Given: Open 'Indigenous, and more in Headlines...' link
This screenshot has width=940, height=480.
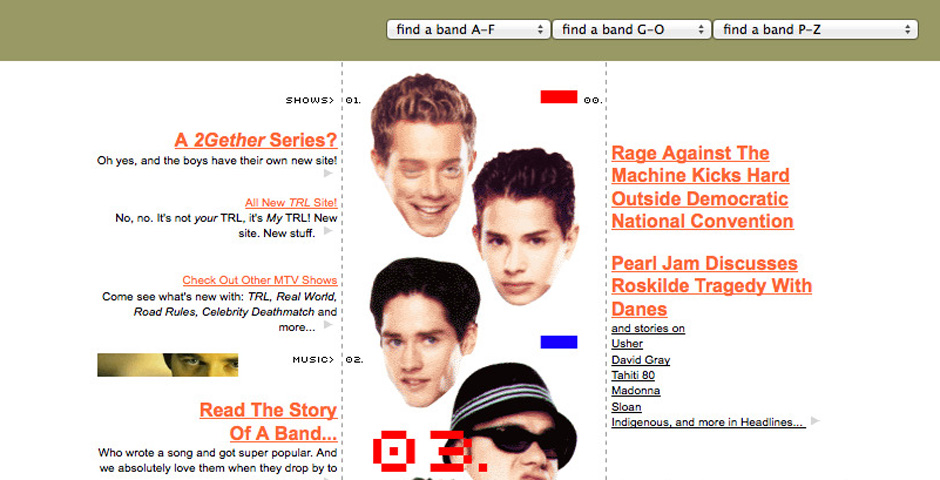Looking at the screenshot, I should point(709,422).
